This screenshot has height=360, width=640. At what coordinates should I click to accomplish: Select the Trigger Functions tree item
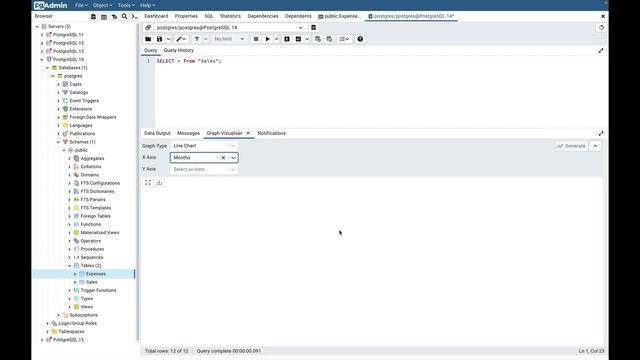(98, 290)
